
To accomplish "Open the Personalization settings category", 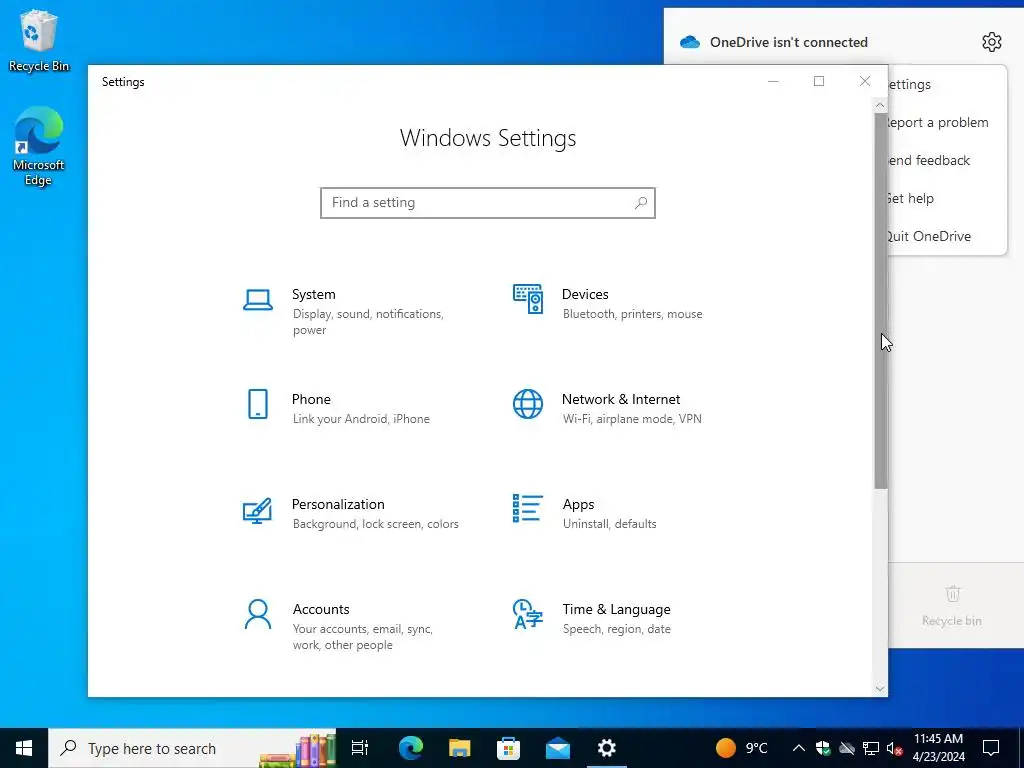I will pyautogui.click(x=353, y=513).
